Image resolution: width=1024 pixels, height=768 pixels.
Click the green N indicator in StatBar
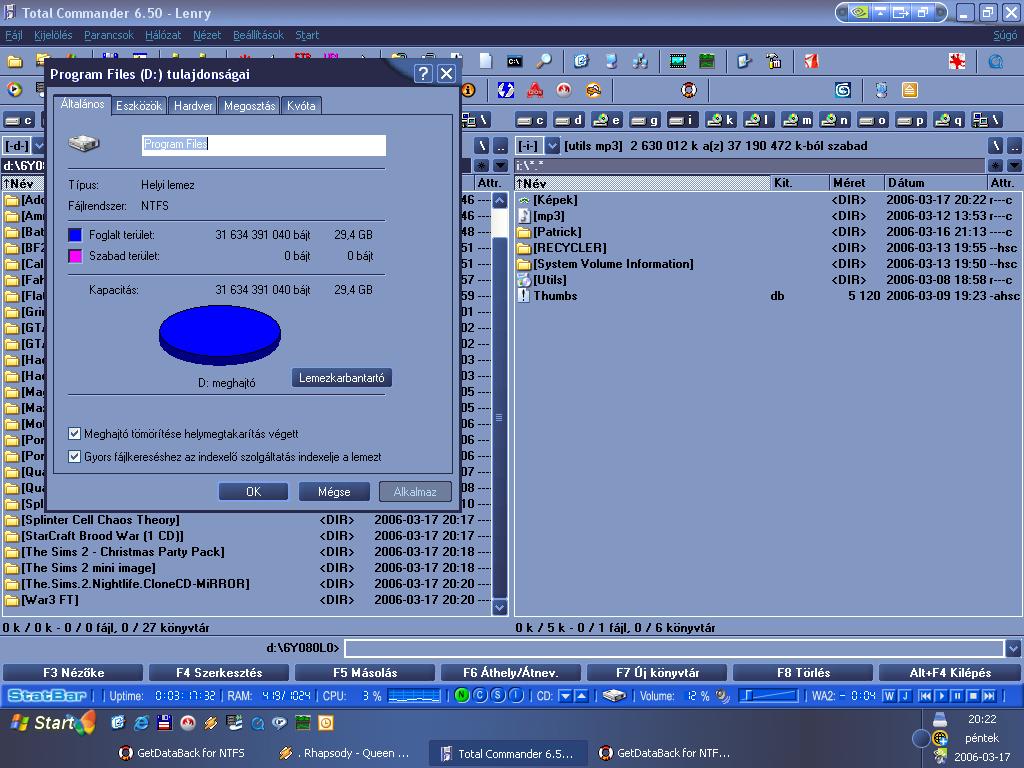462,696
